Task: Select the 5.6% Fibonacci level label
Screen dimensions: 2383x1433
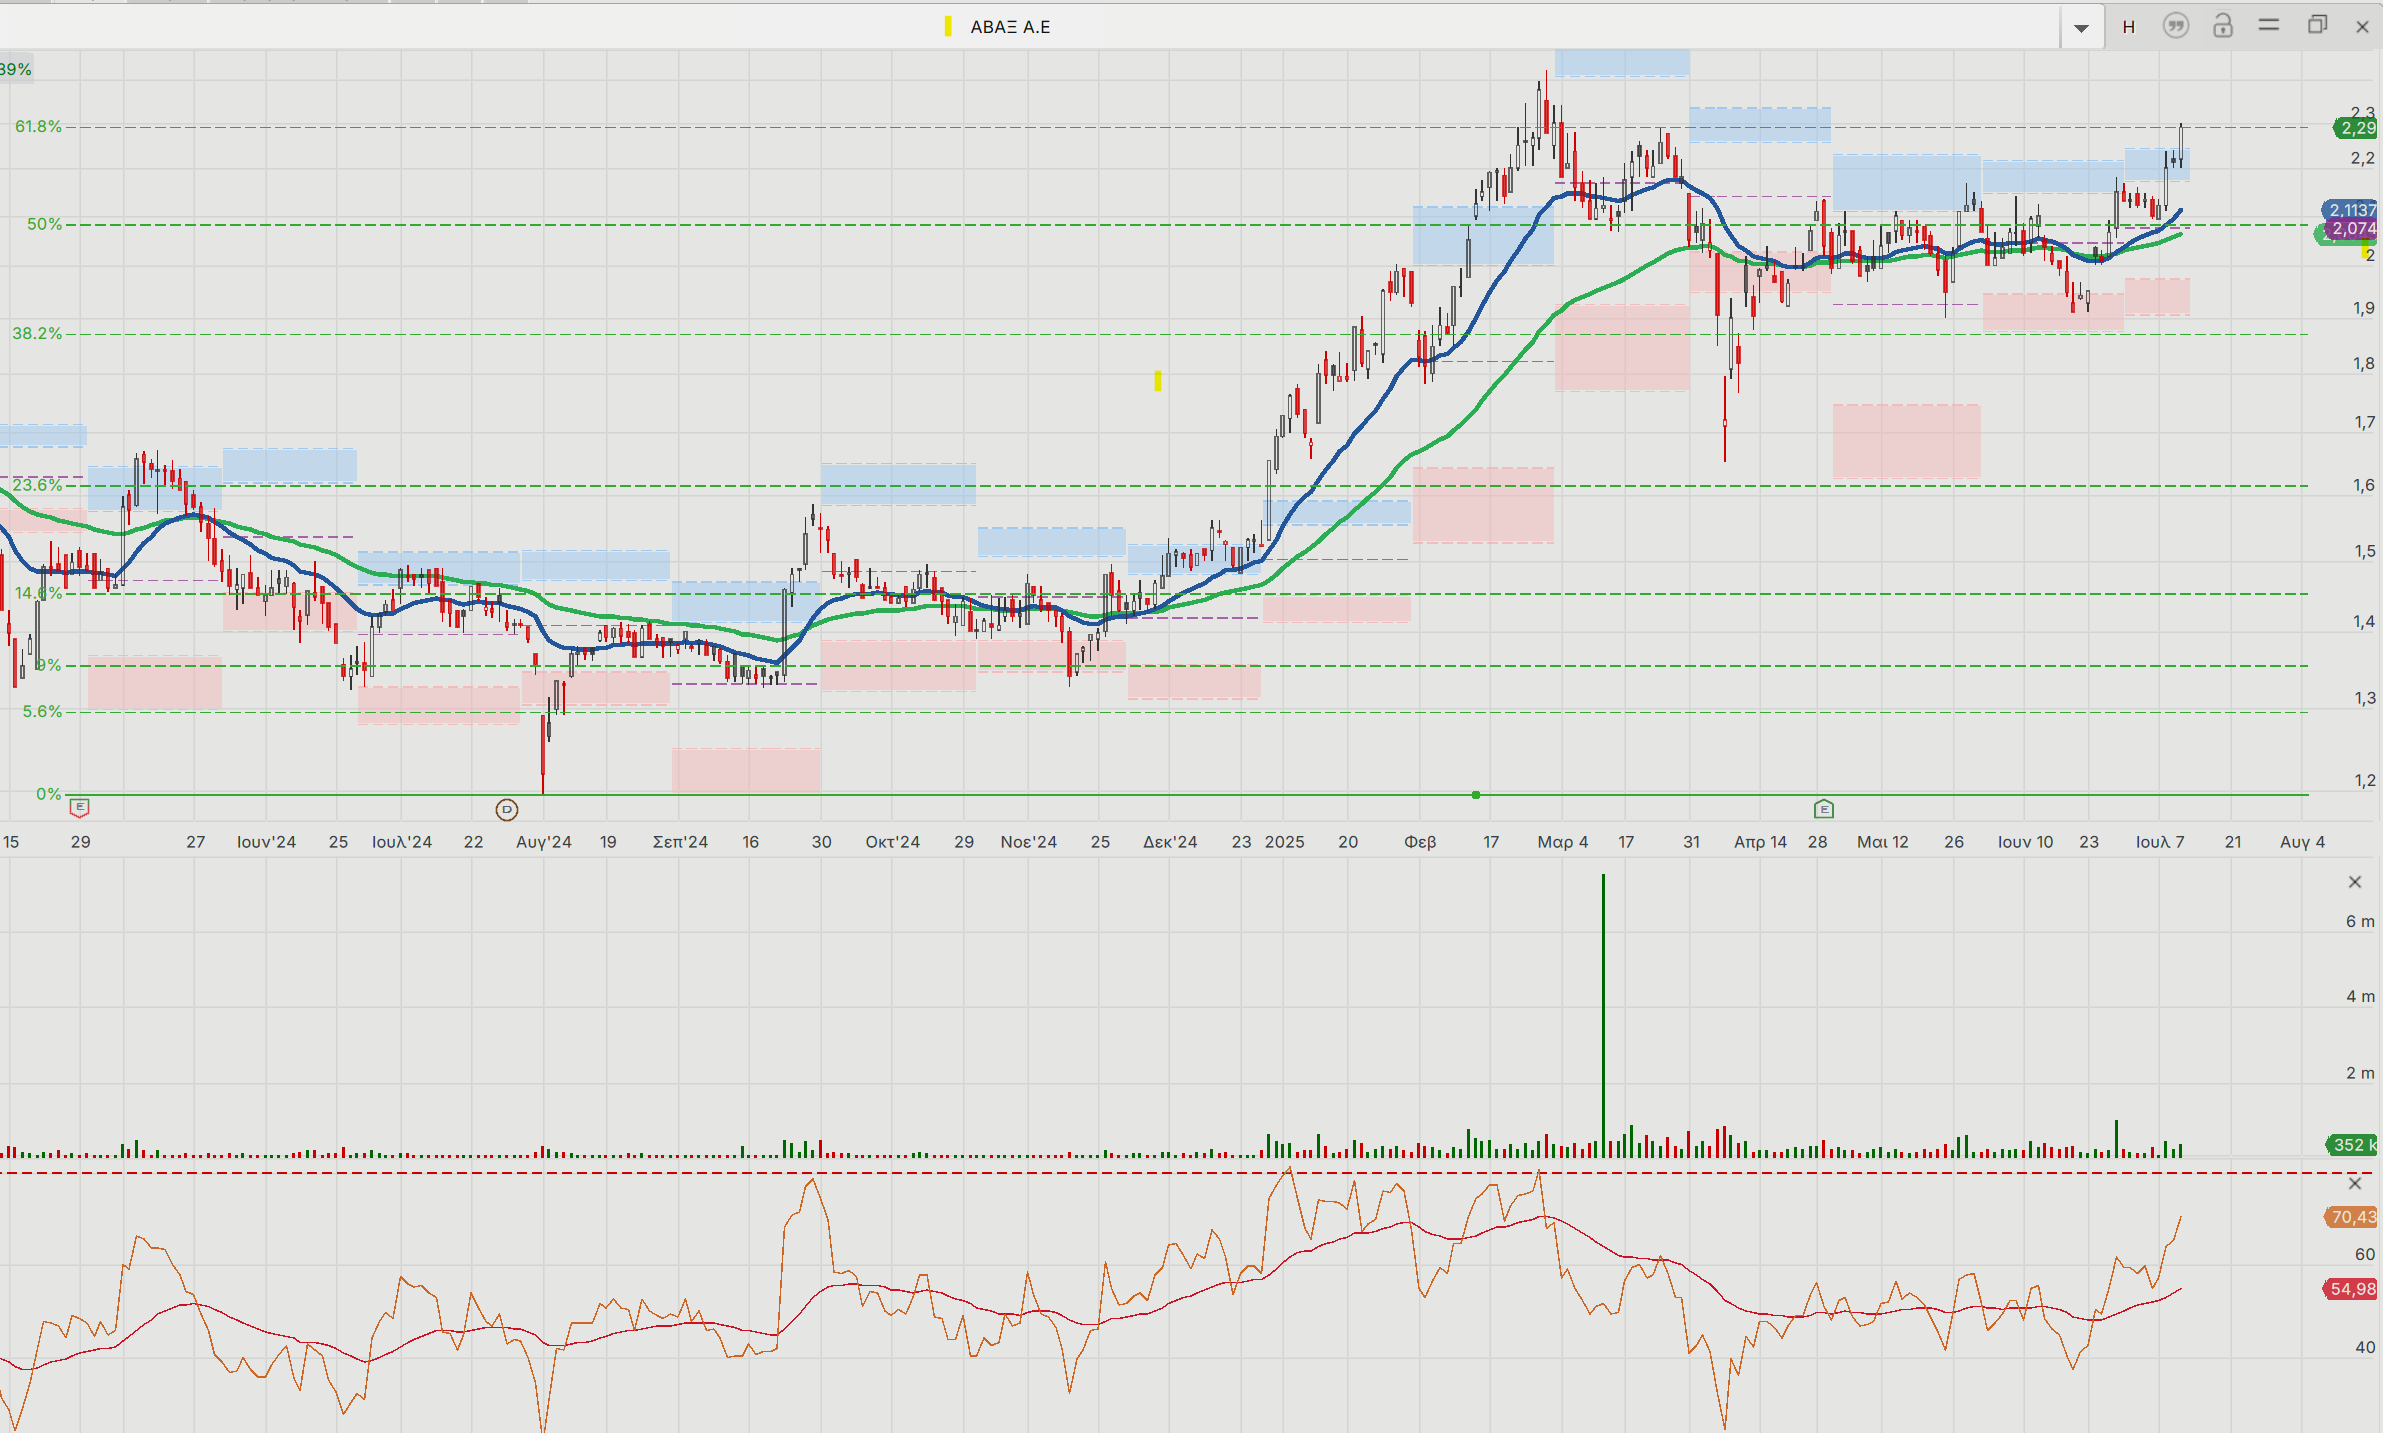Action: point(42,711)
